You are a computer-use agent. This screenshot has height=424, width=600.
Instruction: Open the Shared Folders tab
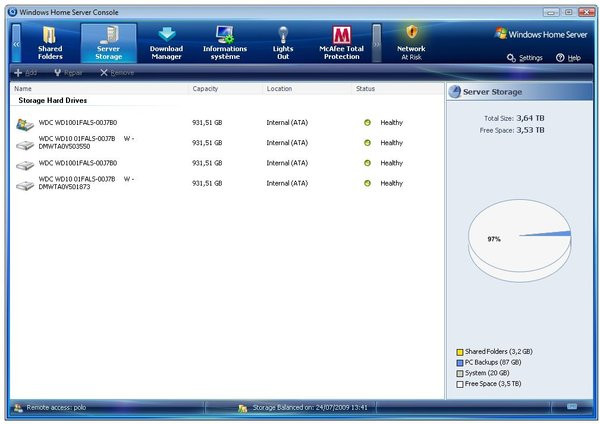tap(50, 43)
